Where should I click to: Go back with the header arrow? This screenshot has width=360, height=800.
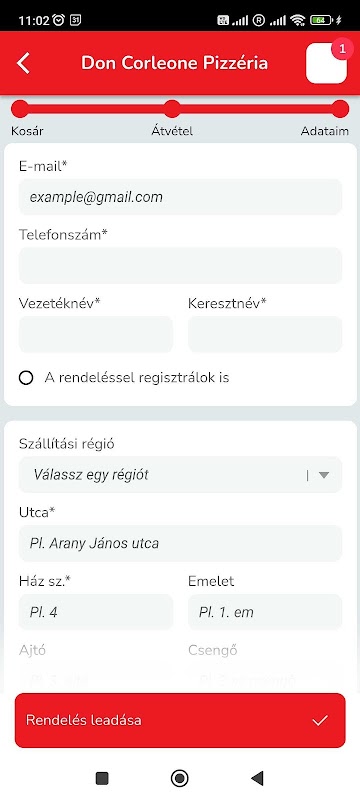[x=23, y=63]
